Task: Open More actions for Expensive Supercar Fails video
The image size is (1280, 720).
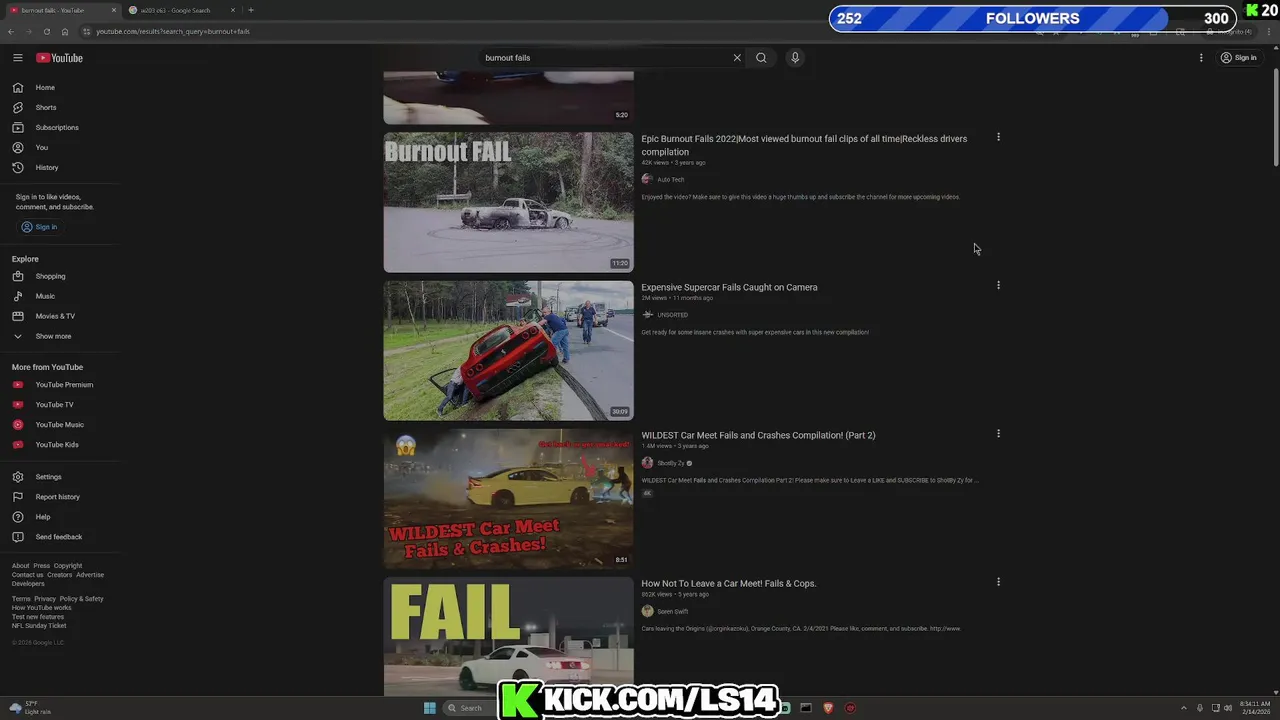Action: pyautogui.click(x=998, y=285)
